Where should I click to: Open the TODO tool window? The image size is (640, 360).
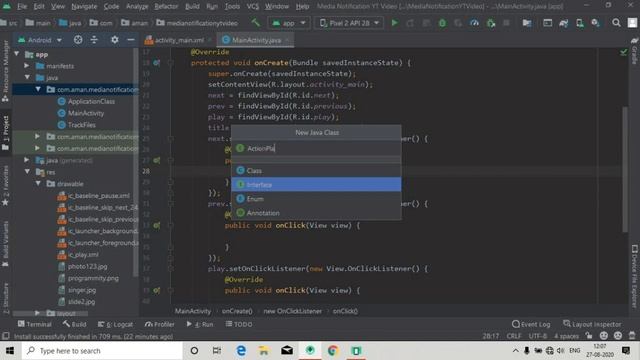[x=239, y=324]
